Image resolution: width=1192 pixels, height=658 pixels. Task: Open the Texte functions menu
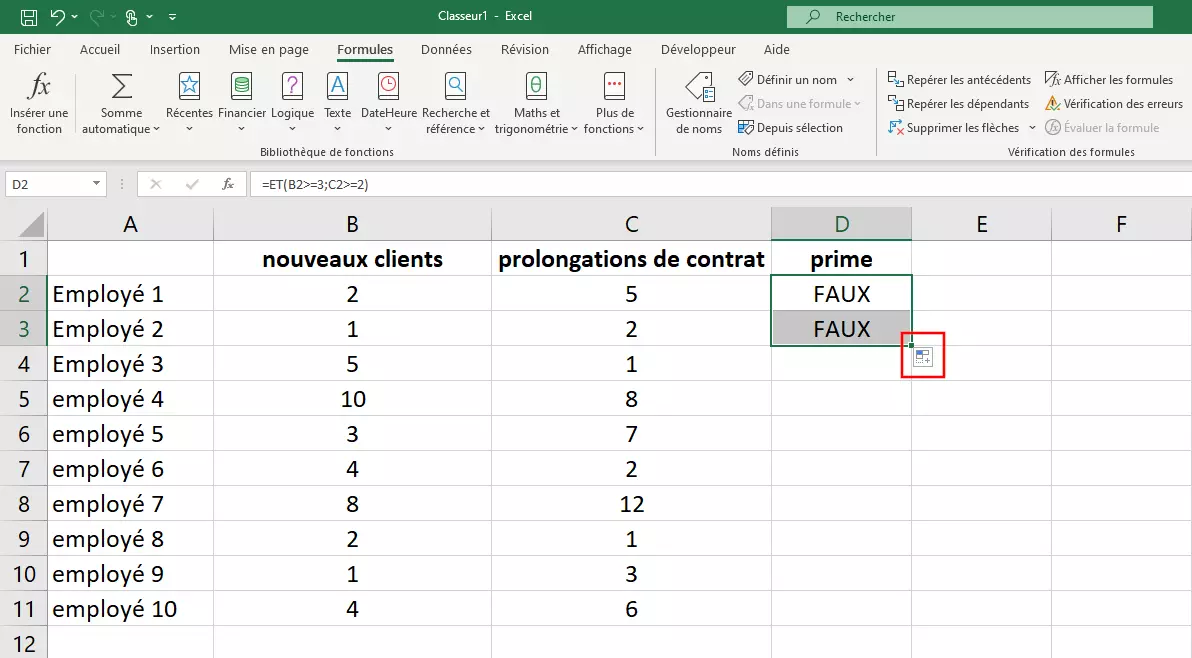[338, 104]
